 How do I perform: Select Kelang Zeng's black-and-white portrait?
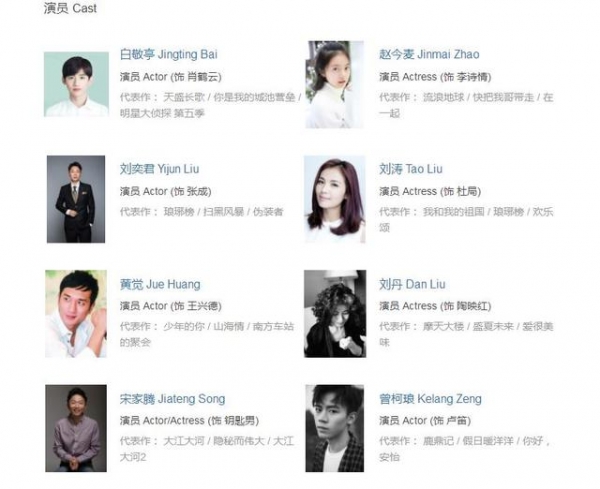pyautogui.click(x=335, y=428)
